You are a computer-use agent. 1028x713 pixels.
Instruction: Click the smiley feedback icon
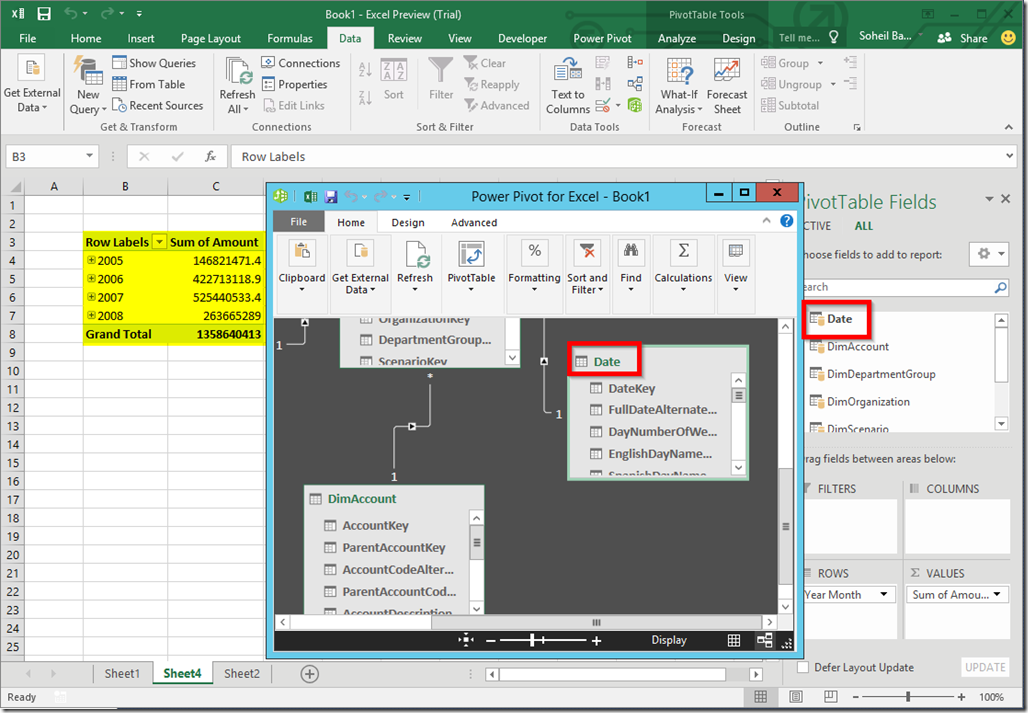[1008, 38]
